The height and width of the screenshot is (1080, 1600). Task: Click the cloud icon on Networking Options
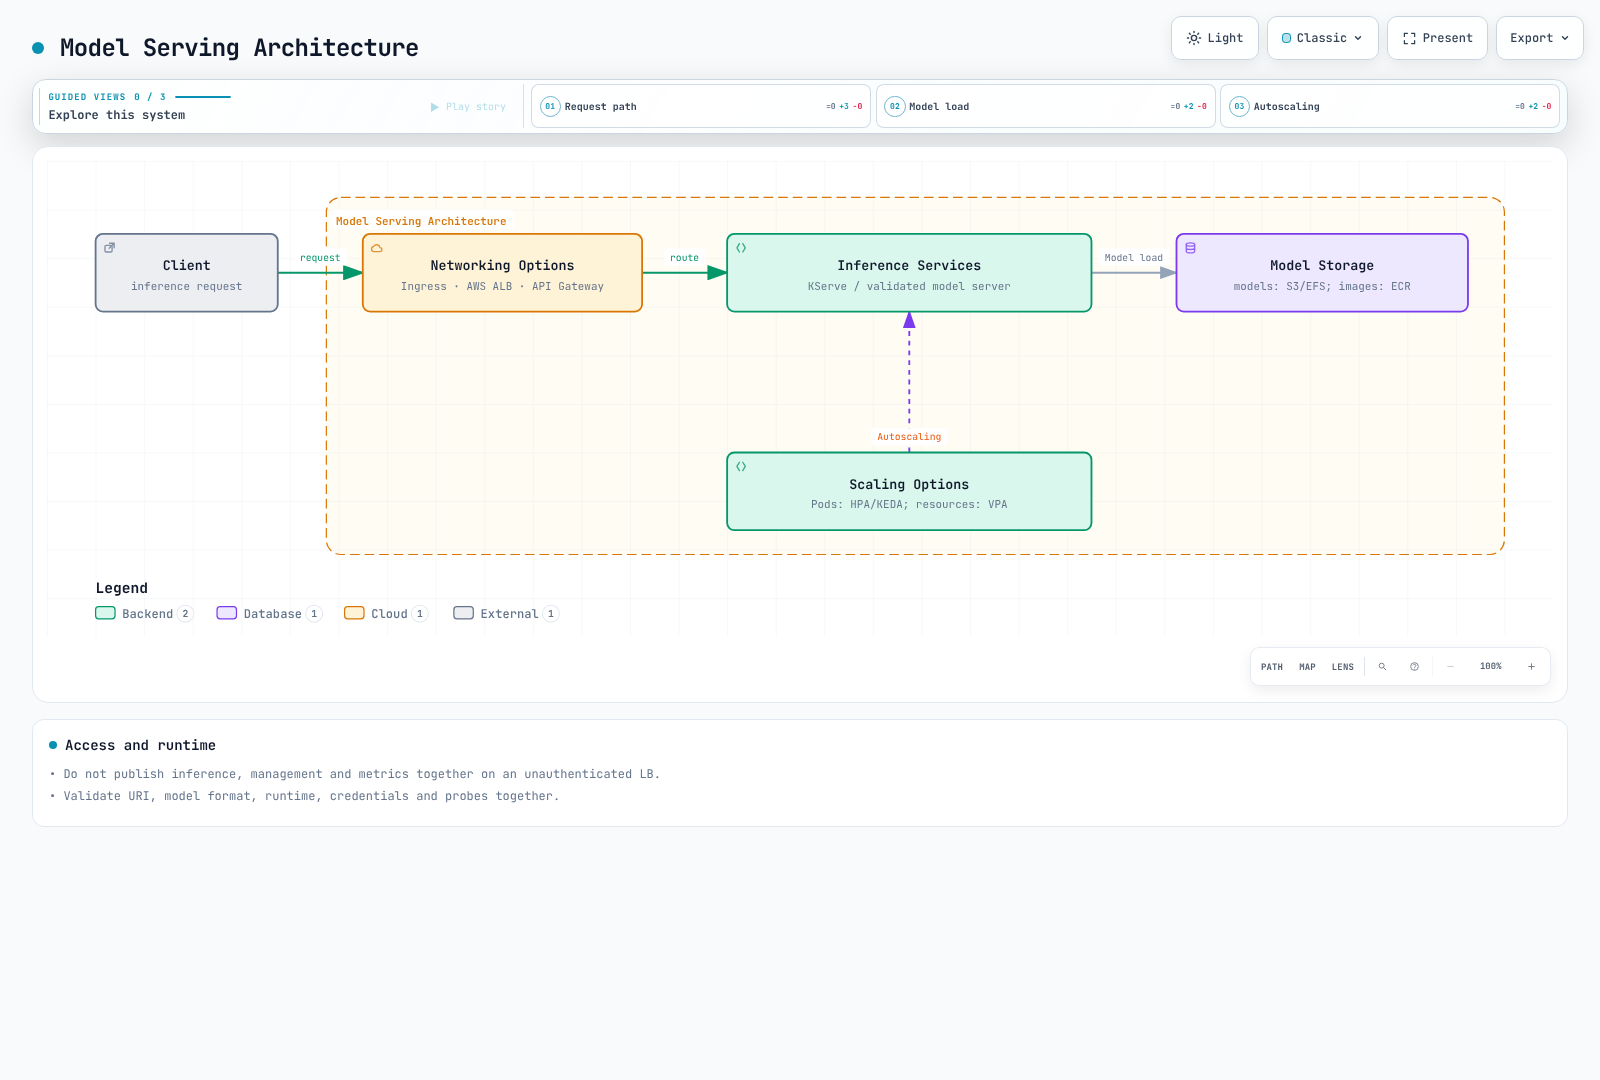coord(377,248)
